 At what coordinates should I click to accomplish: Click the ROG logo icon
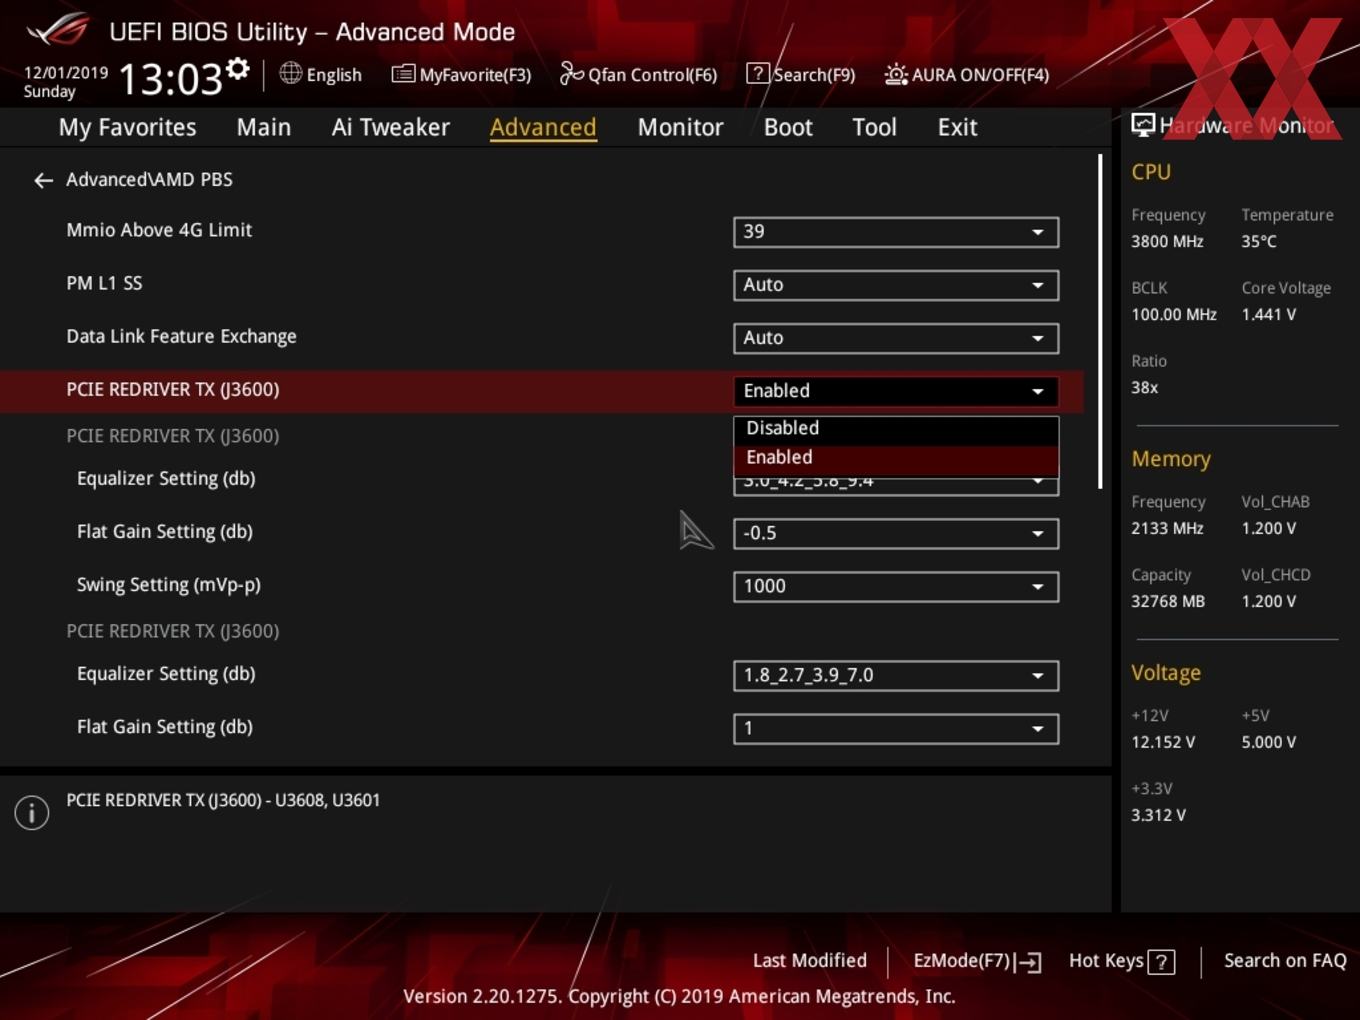(58, 30)
